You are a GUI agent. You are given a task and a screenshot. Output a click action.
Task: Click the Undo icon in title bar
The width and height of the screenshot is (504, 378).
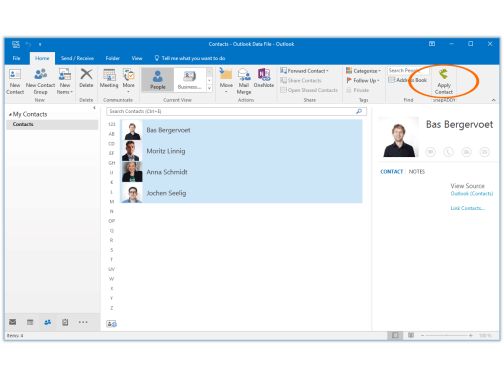(28, 44)
